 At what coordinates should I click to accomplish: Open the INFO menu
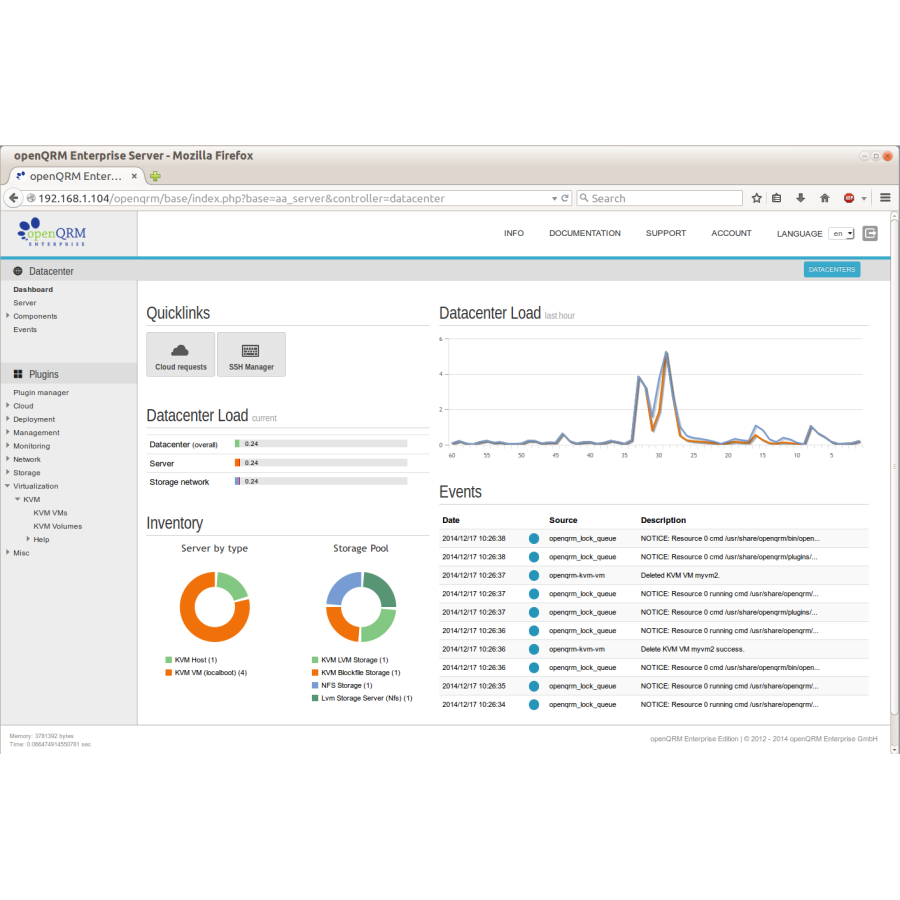point(514,233)
